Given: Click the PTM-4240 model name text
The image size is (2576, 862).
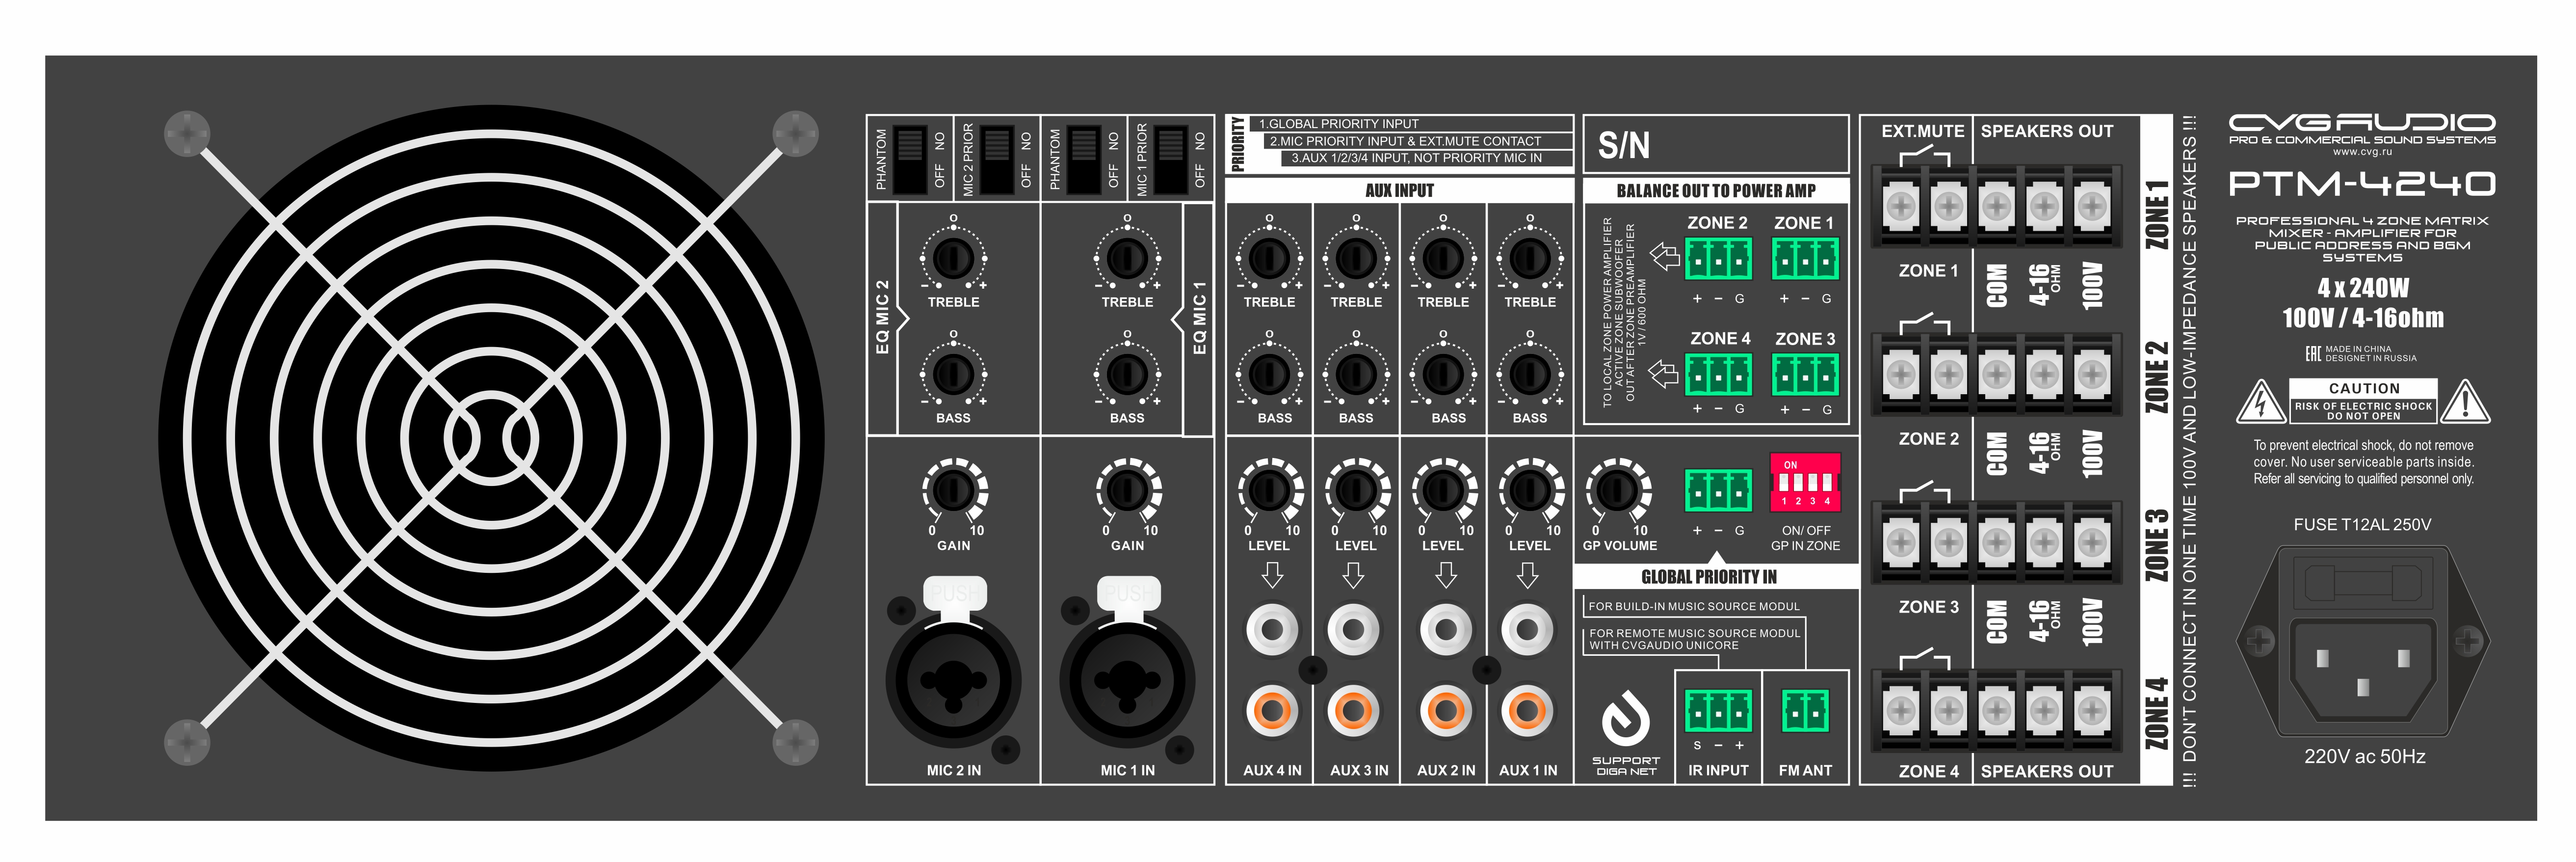Looking at the screenshot, I should coord(2362,184).
